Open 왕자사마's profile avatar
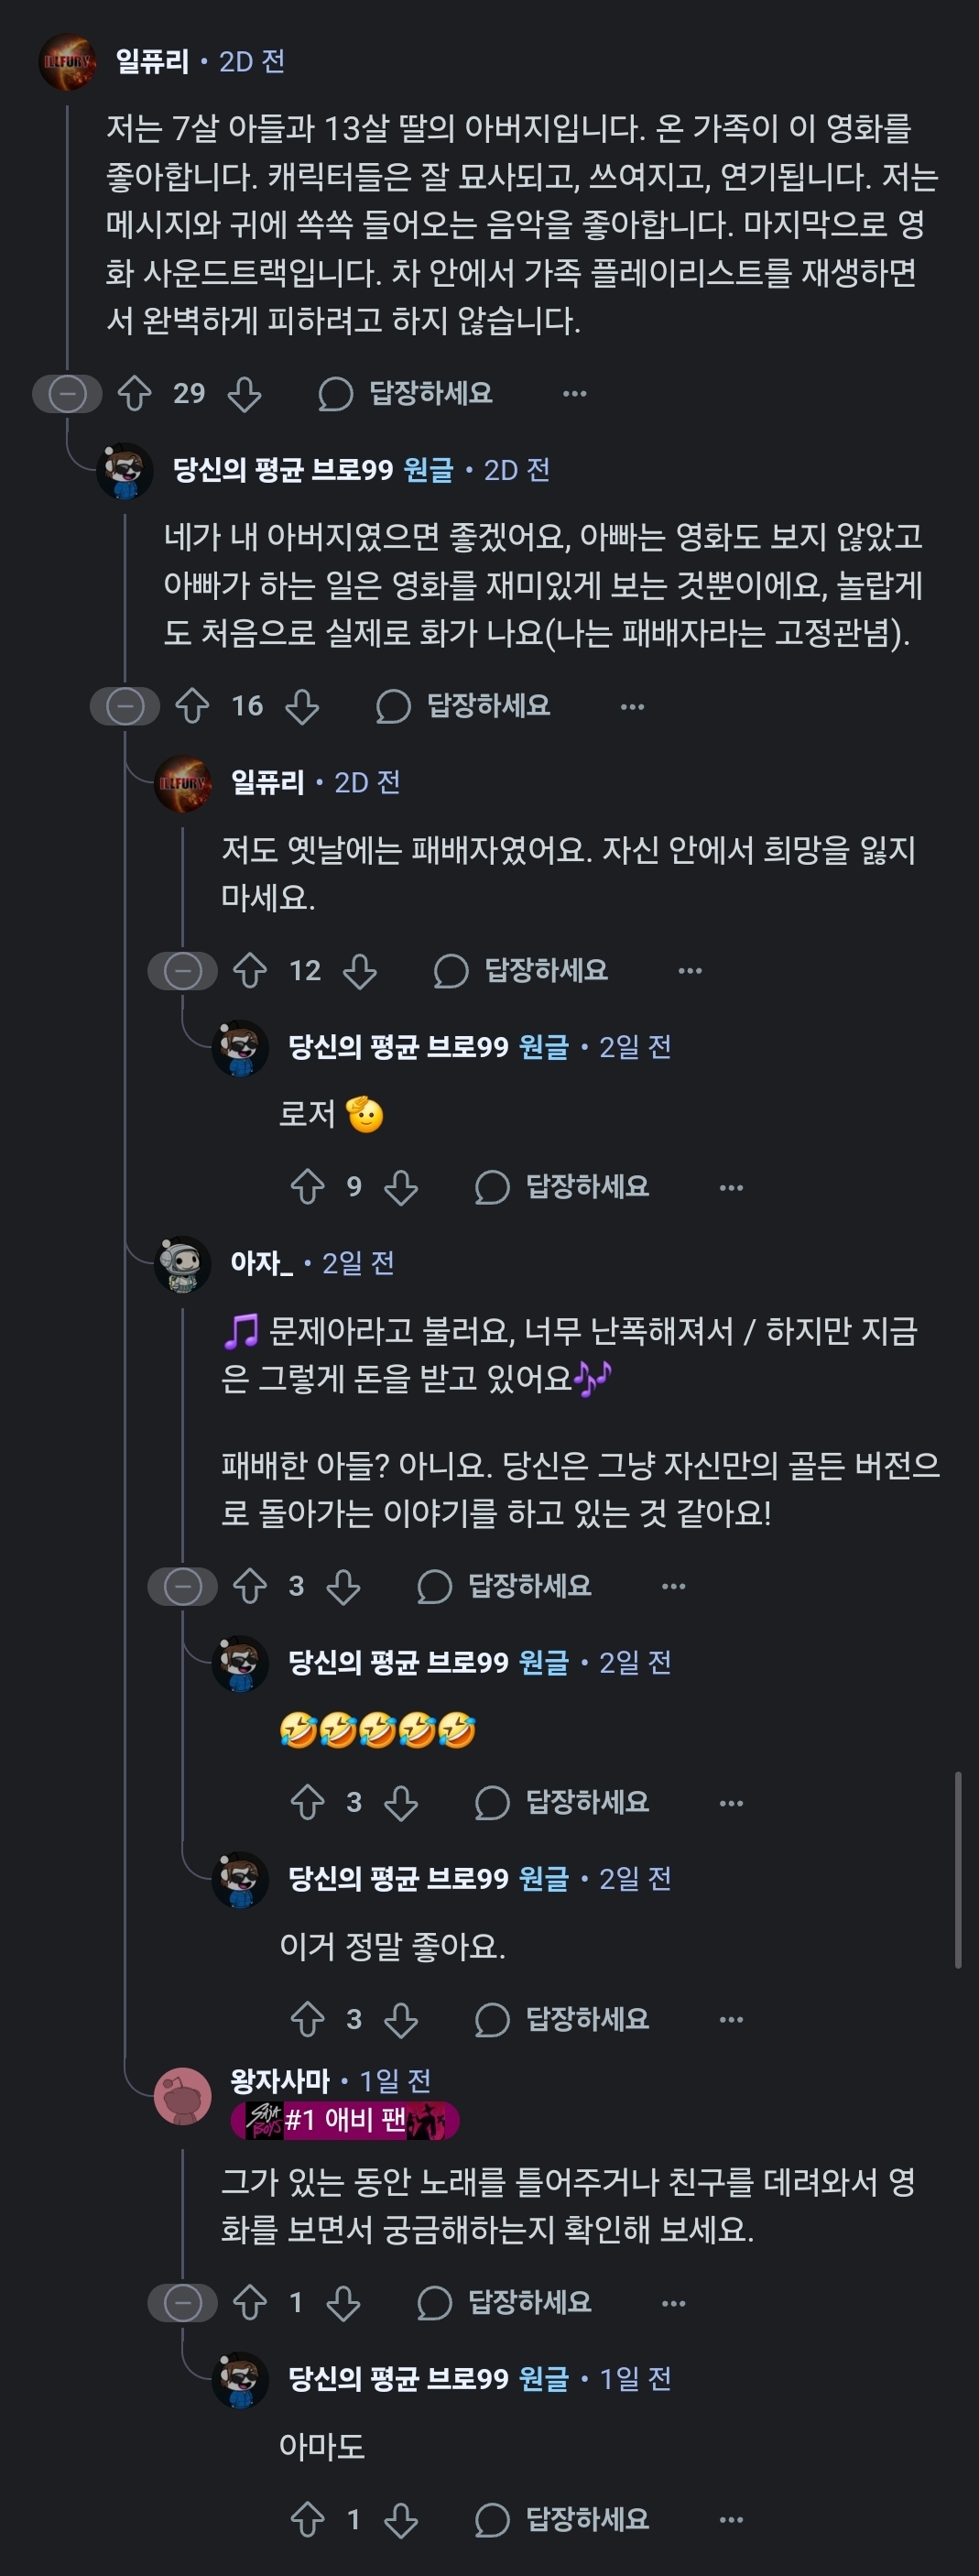This screenshot has height=2576, width=979. (183, 2095)
